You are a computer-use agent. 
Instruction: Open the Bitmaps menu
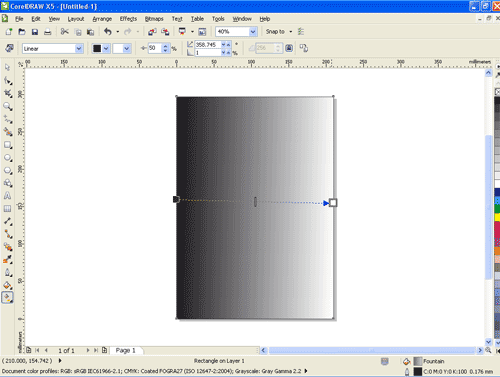point(154,19)
